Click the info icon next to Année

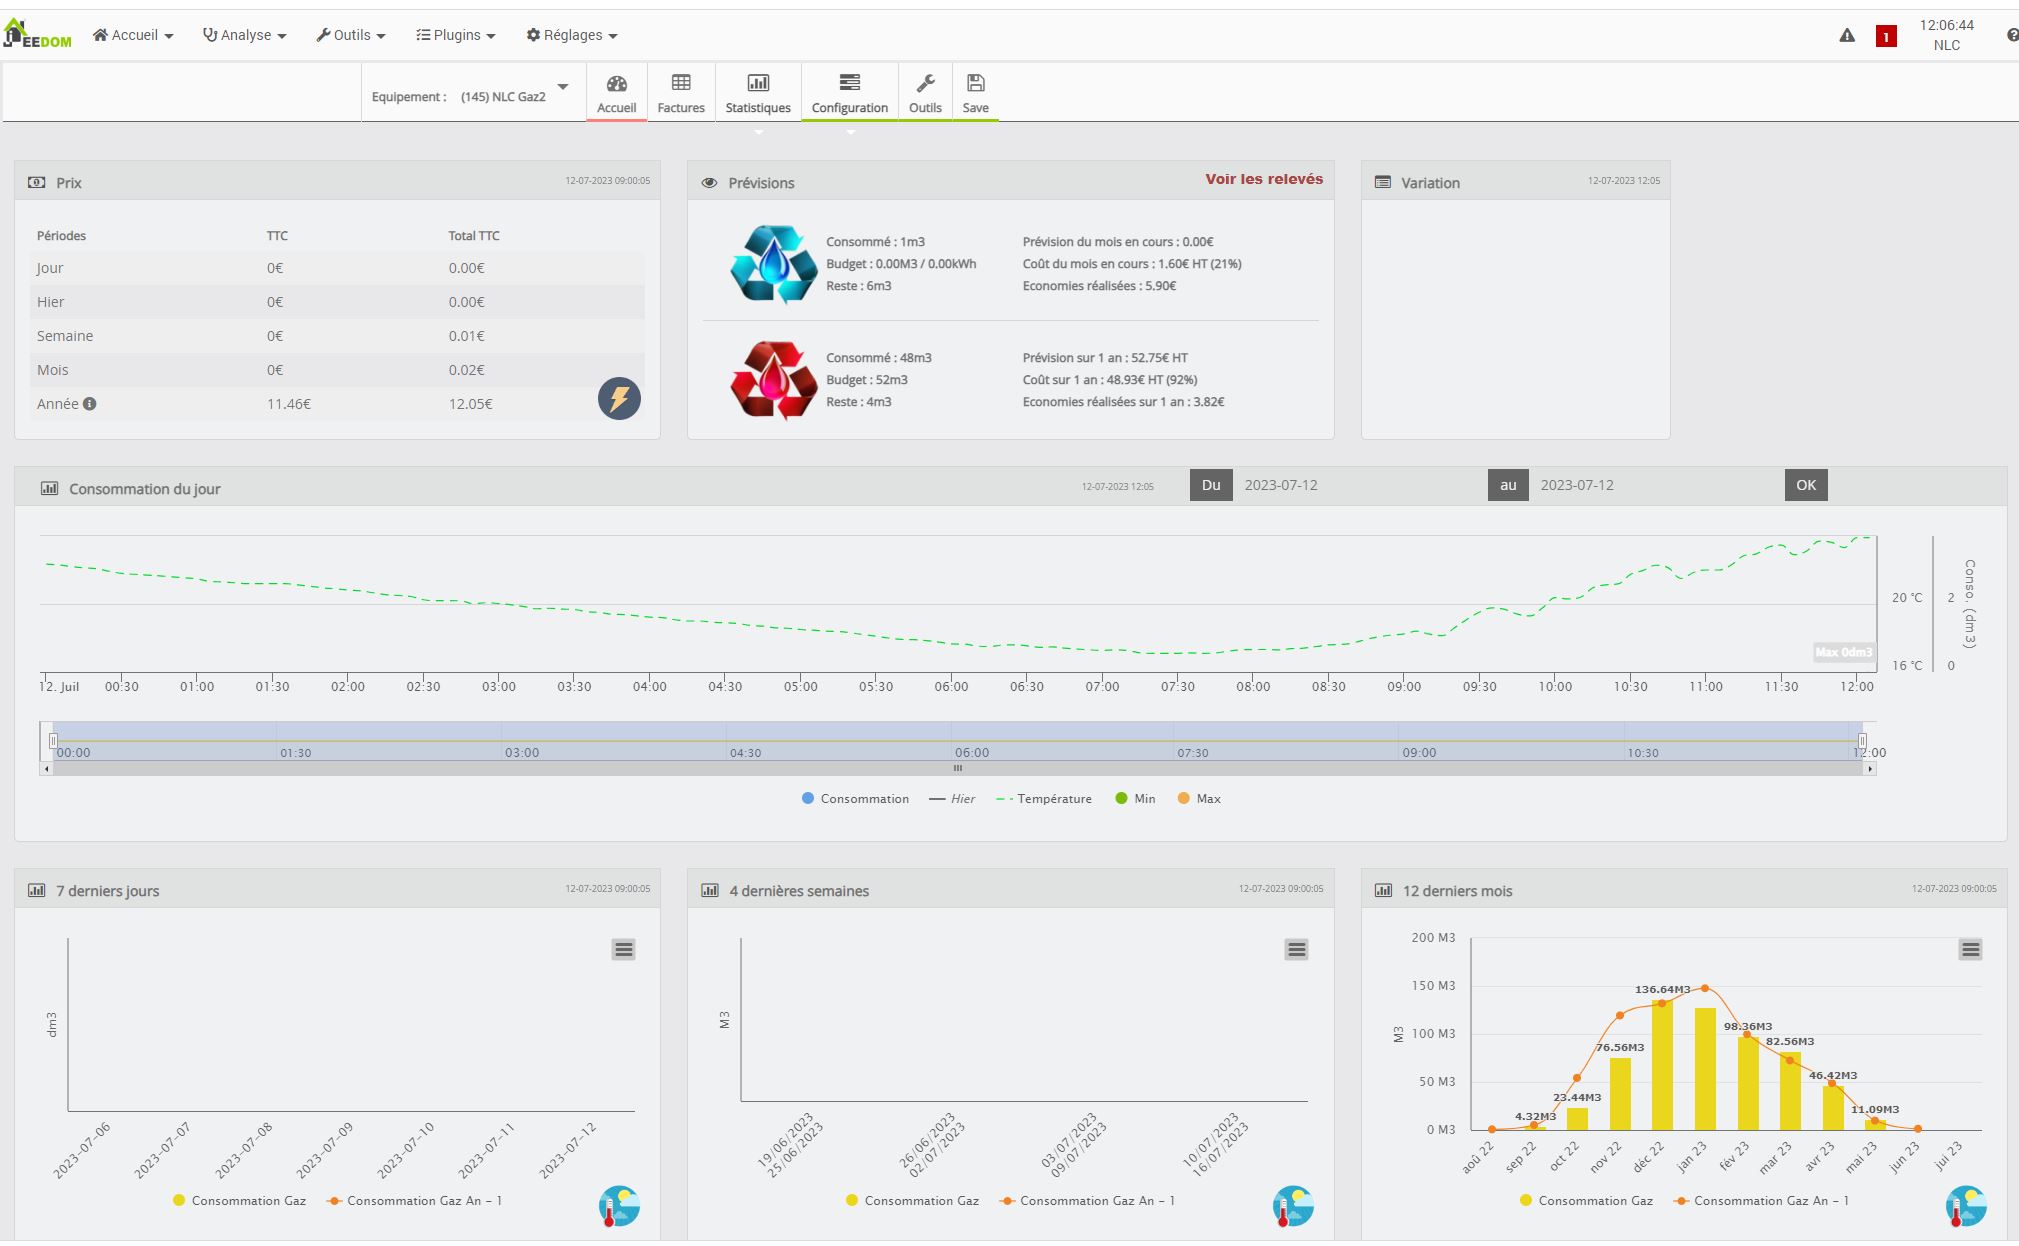(x=90, y=404)
